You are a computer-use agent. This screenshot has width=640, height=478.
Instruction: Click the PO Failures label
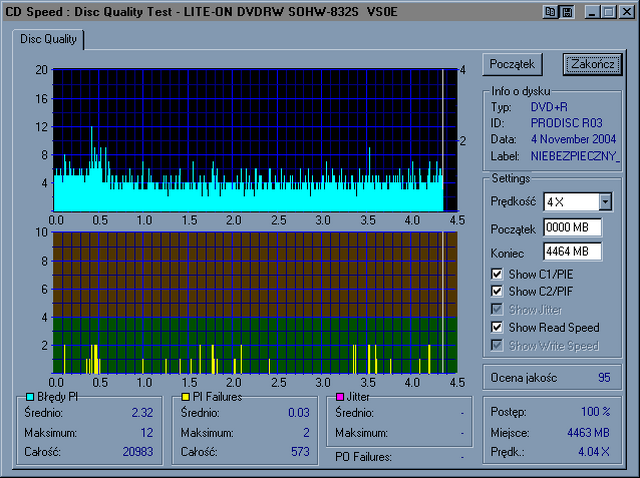pos(363,457)
